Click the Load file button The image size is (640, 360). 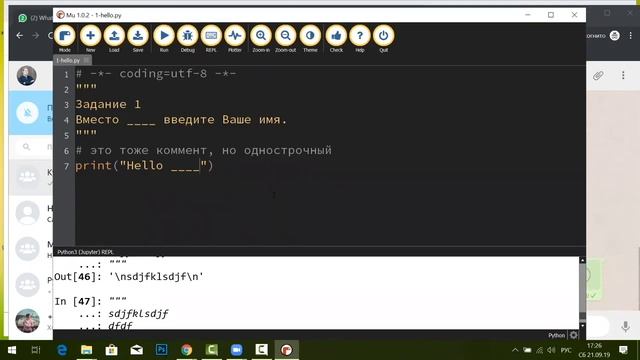(114, 38)
